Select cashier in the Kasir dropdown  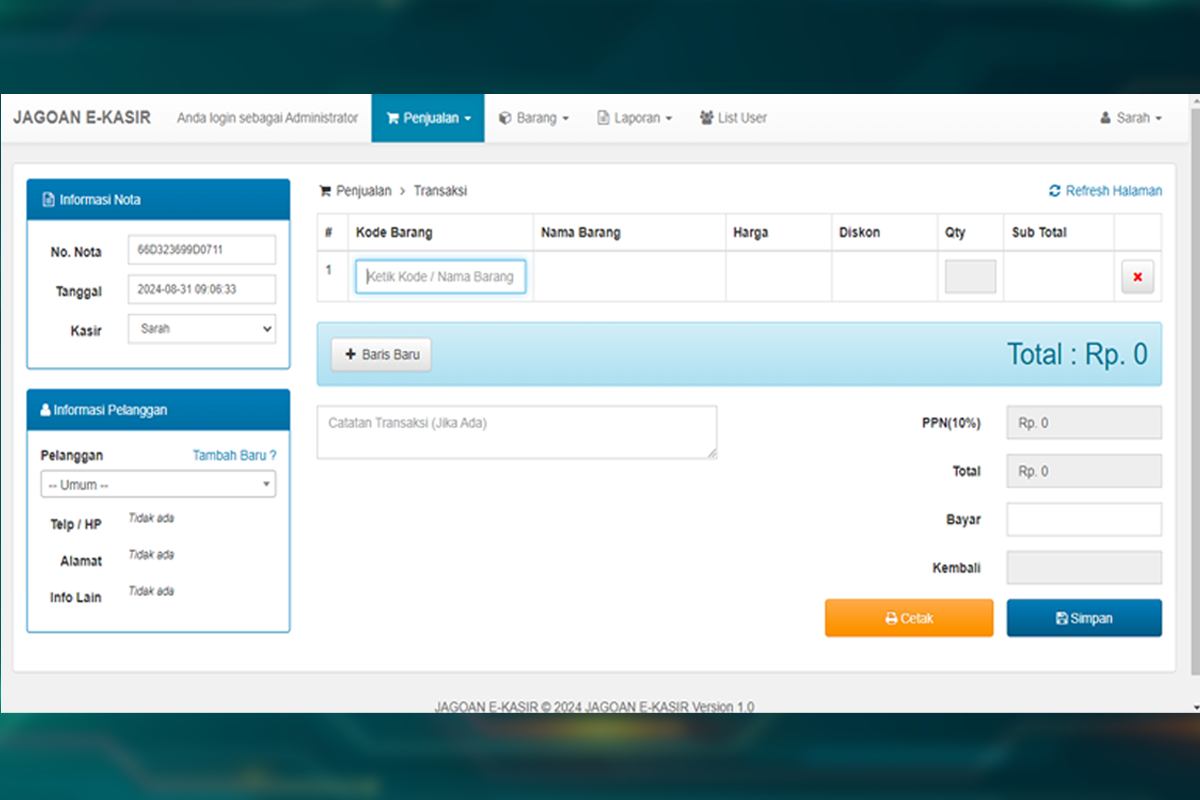[x=201, y=329]
